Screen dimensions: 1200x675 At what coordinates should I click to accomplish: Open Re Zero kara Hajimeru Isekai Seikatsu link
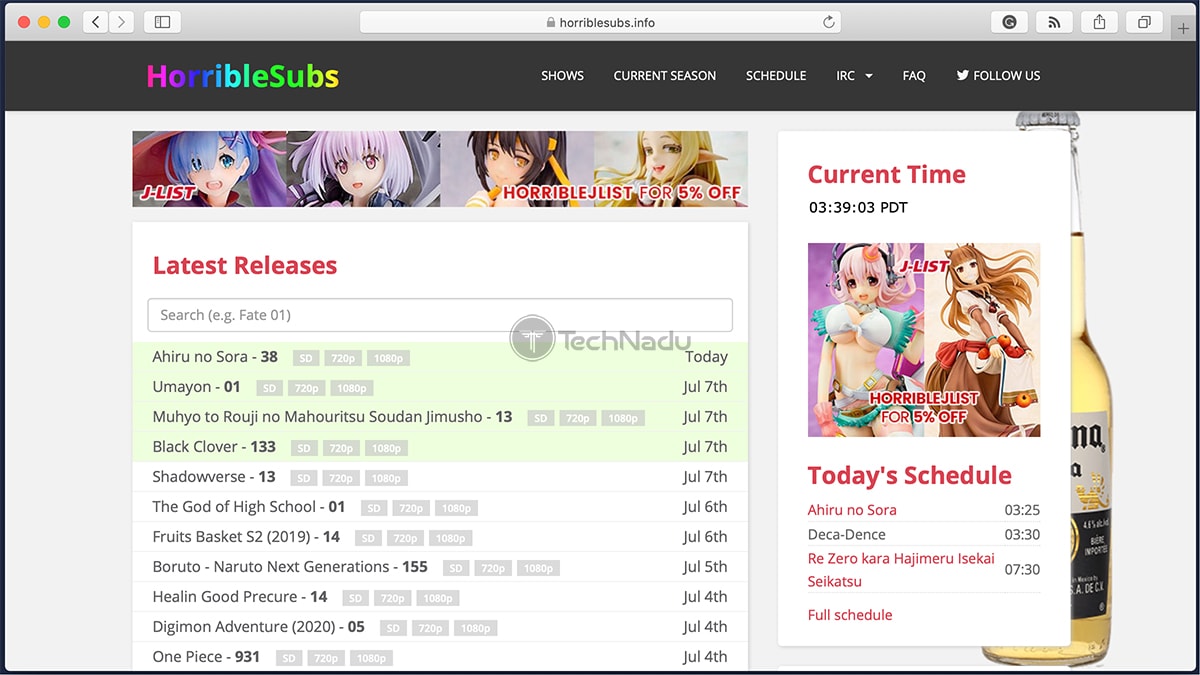click(901, 570)
